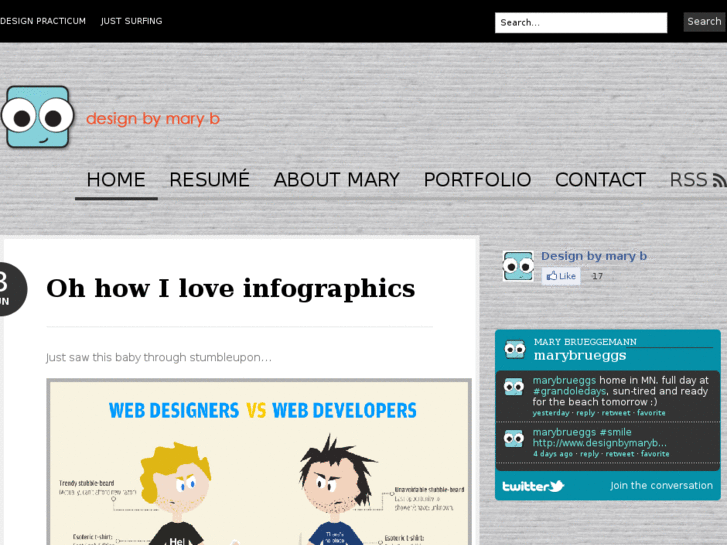727x545 pixels.
Task: Click 'reply' on the 4 days ago tweet
Action: tap(589, 454)
